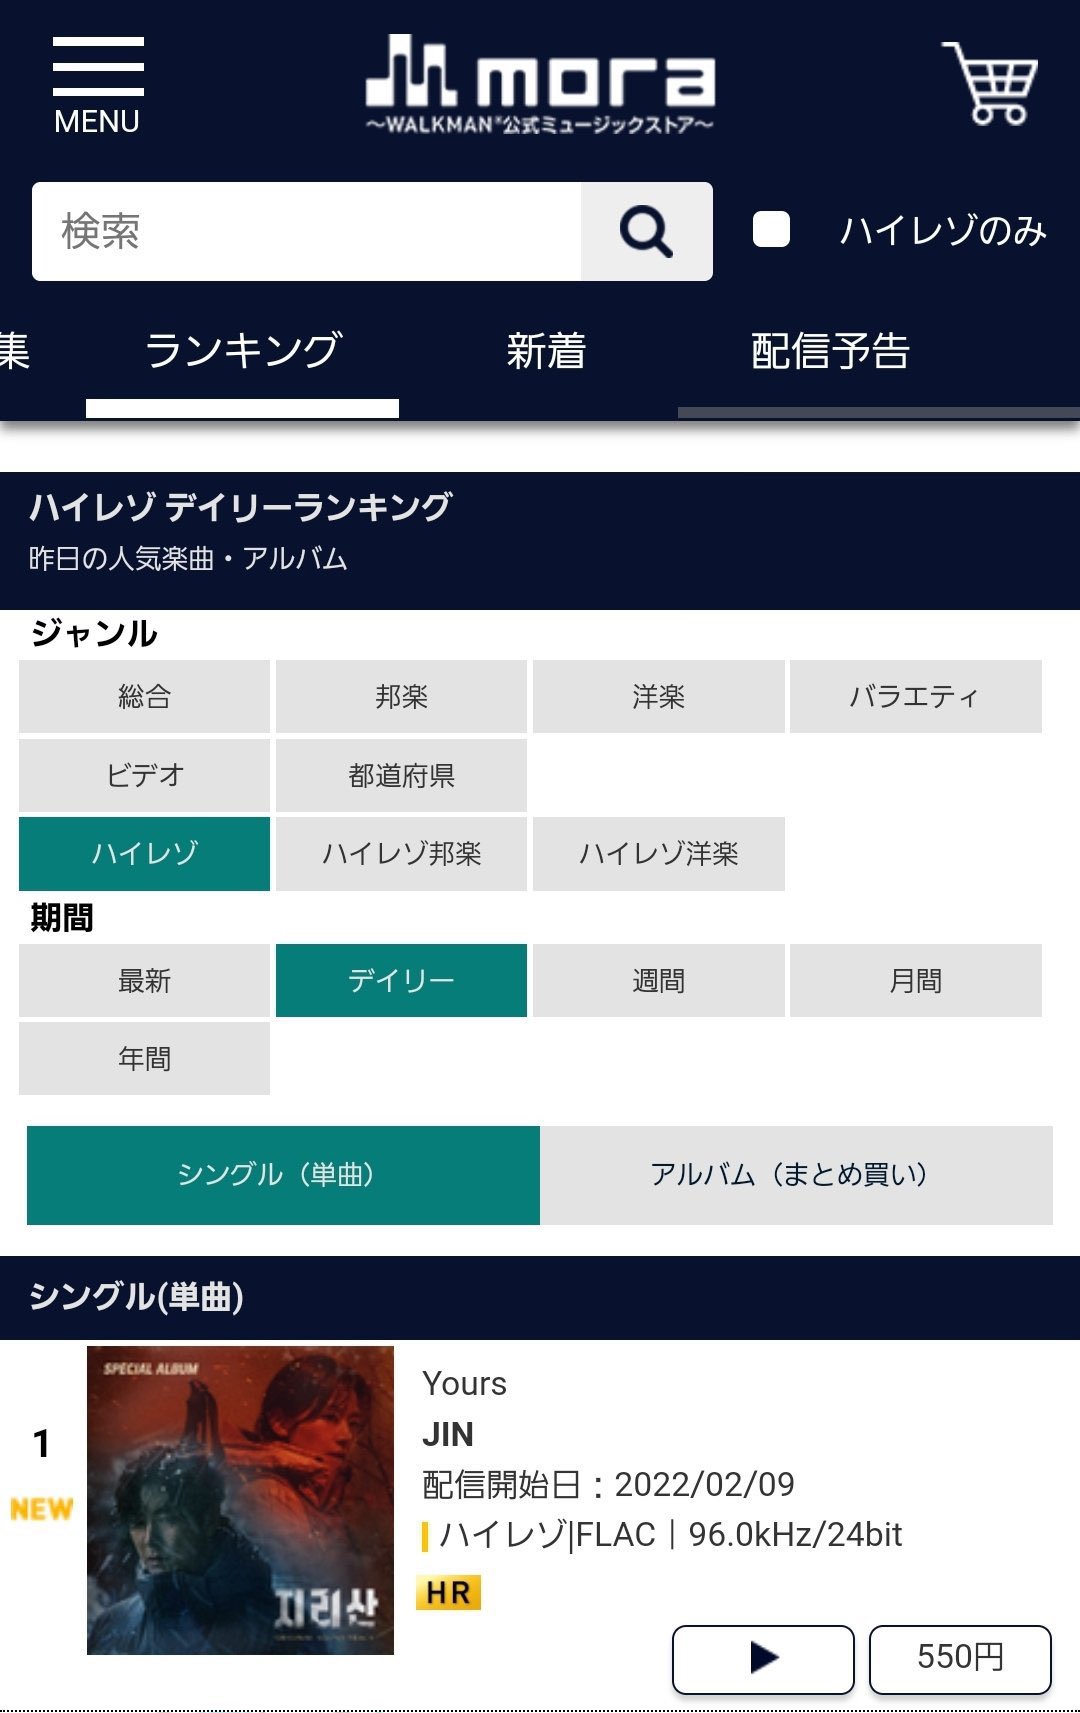Select the ビデオ genre

(x=144, y=775)
